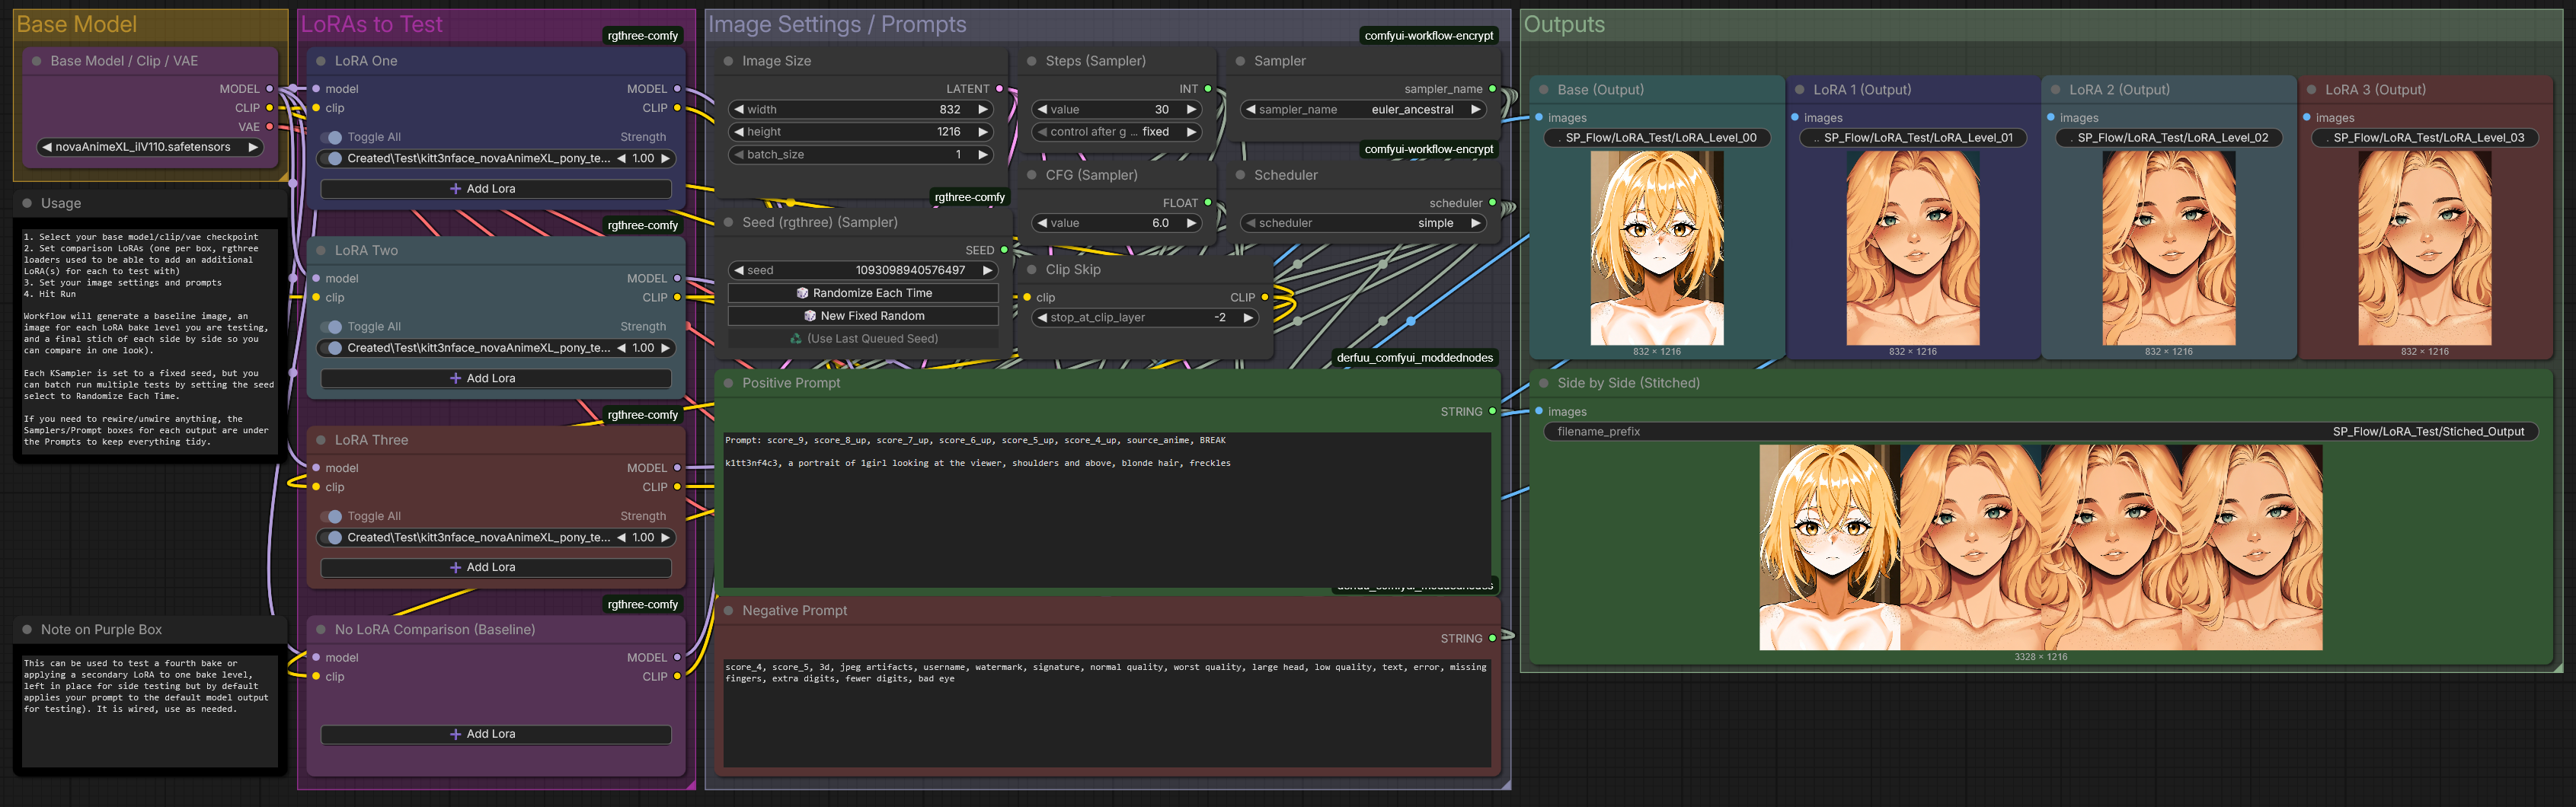Open the LoRA 1 (Output) preview image

click(x=1913, y=248)
